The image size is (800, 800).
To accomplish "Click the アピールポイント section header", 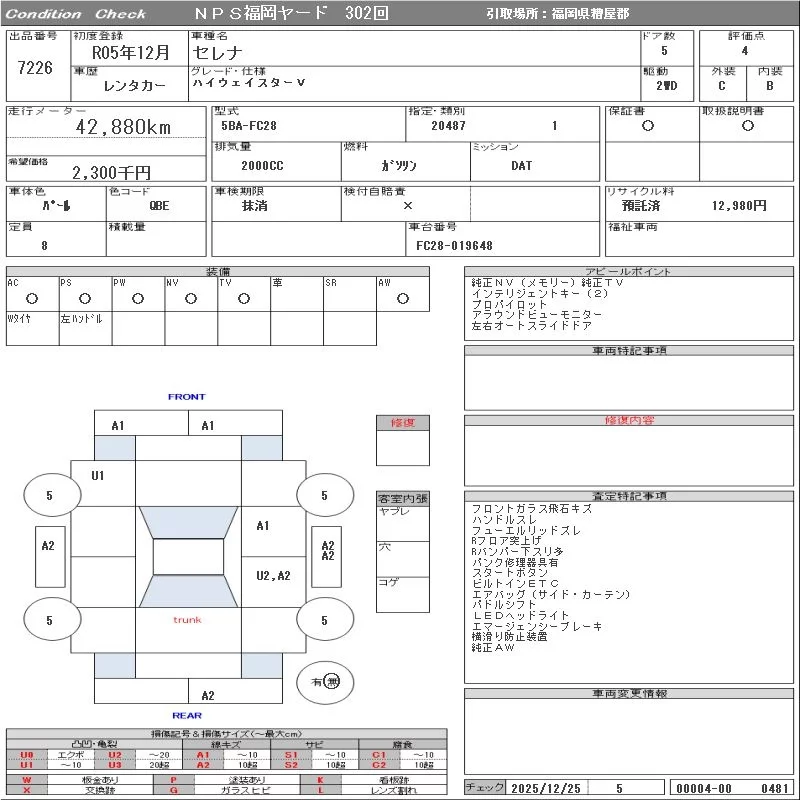I will (x=630, y=272).
